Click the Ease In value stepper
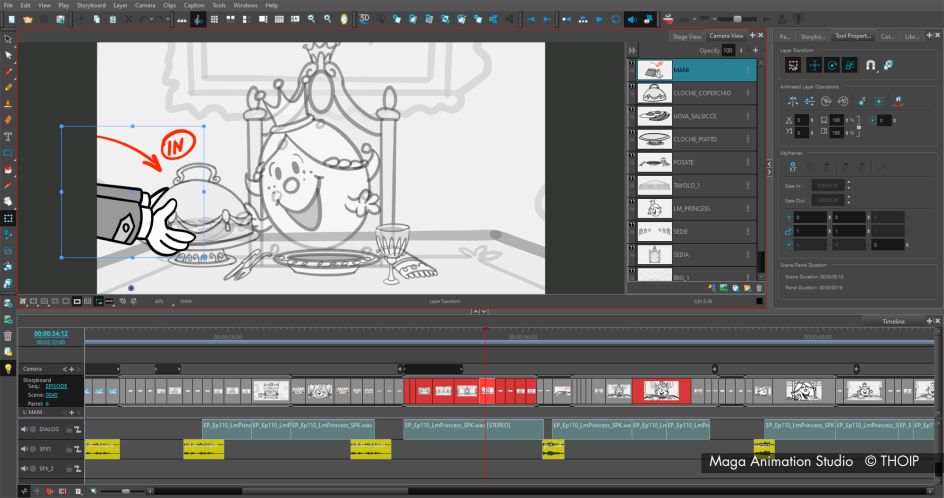The width and height of the screenshot is (944, 498). coord(849,185)
